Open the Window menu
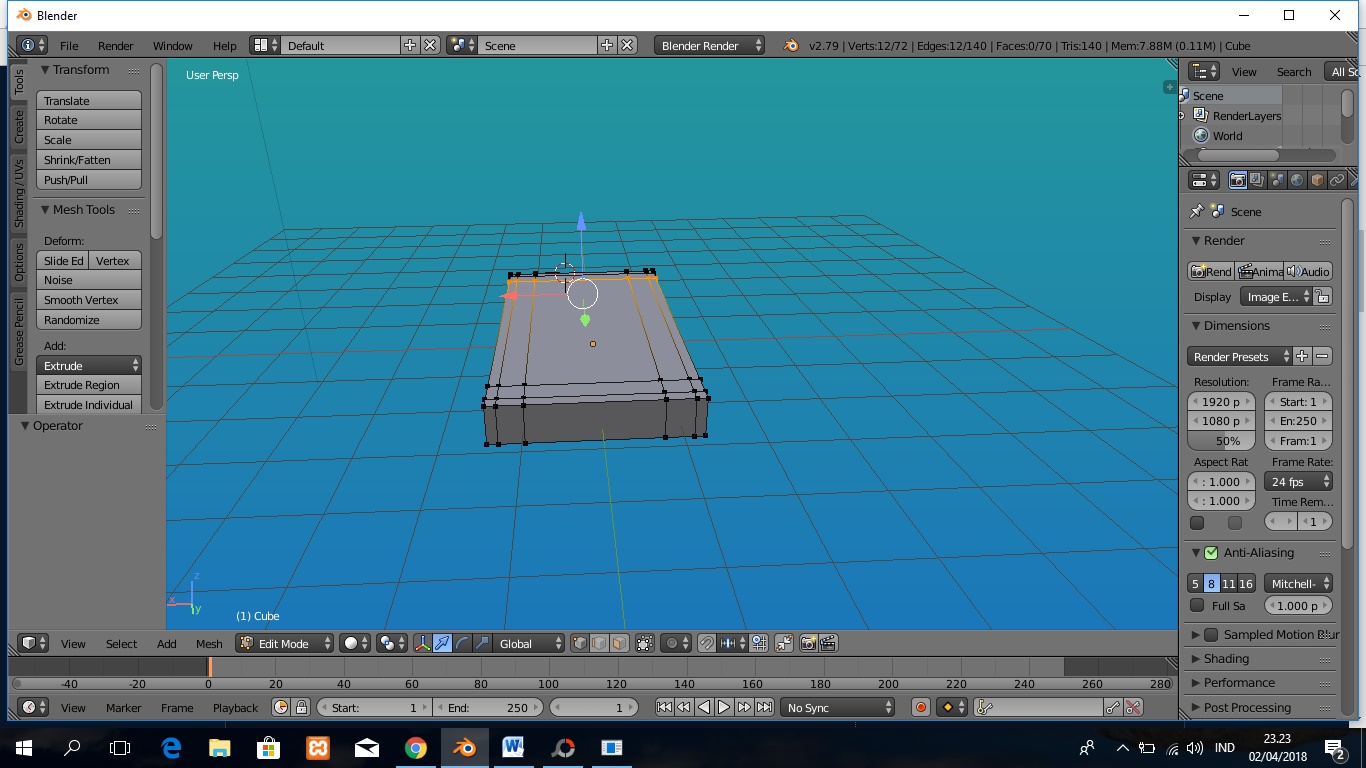 pyautogui.click(x=172, y=46)
